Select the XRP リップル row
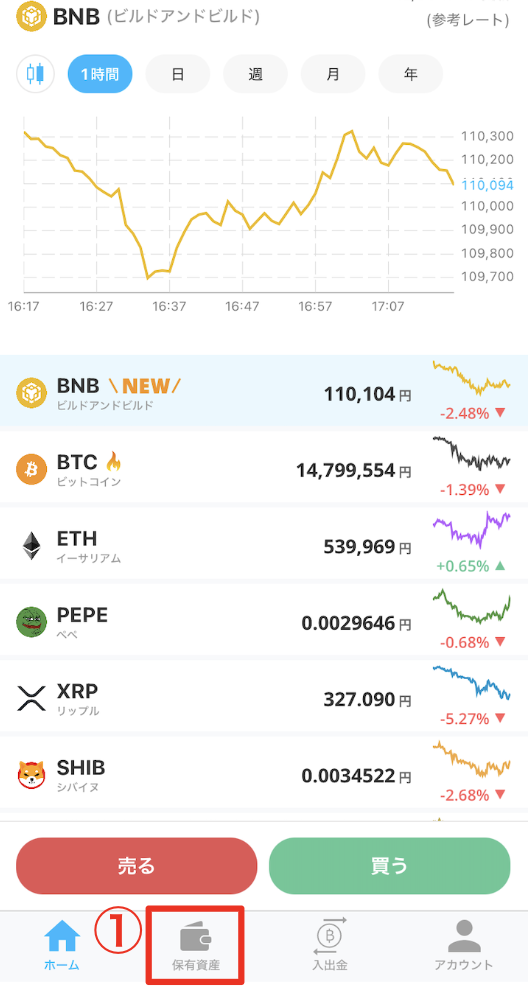Viewport: 528px width, 998px height. click(264, 699)
